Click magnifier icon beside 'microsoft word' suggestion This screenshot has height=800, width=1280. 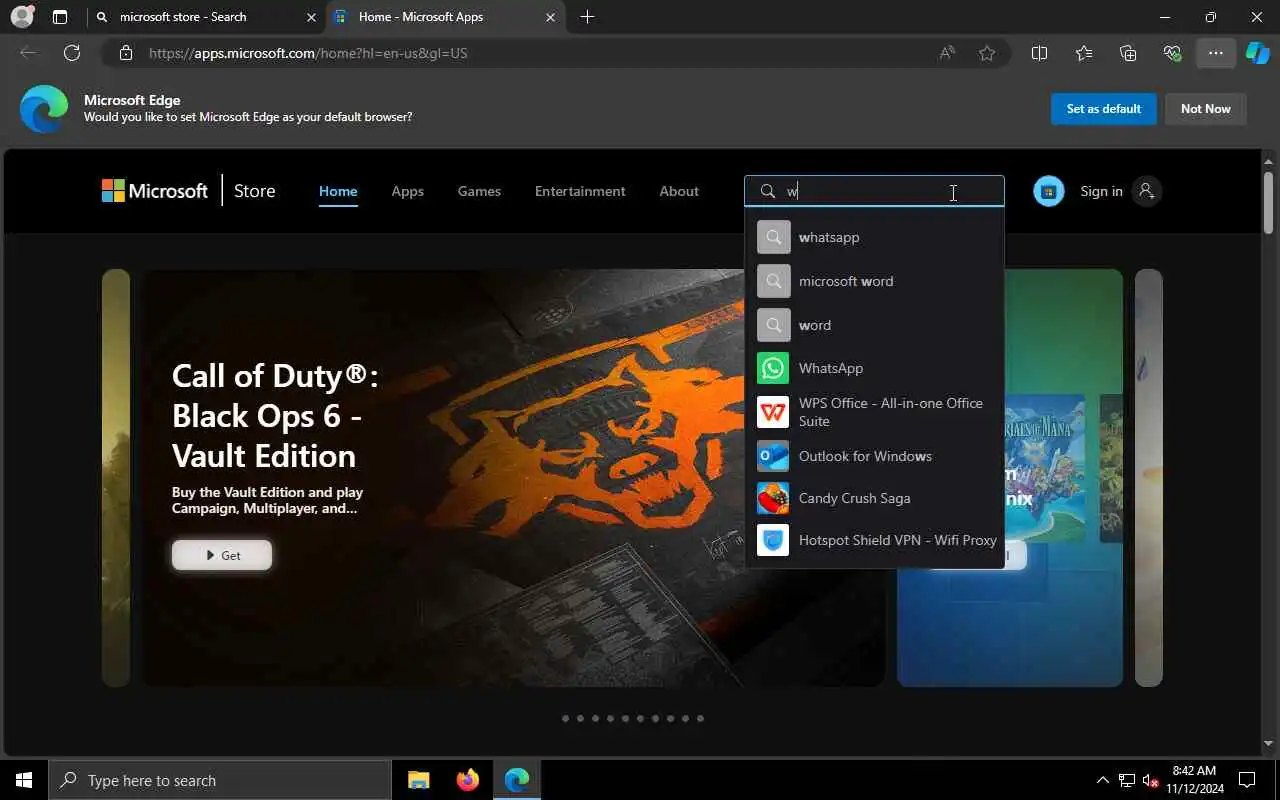(773, 281)
